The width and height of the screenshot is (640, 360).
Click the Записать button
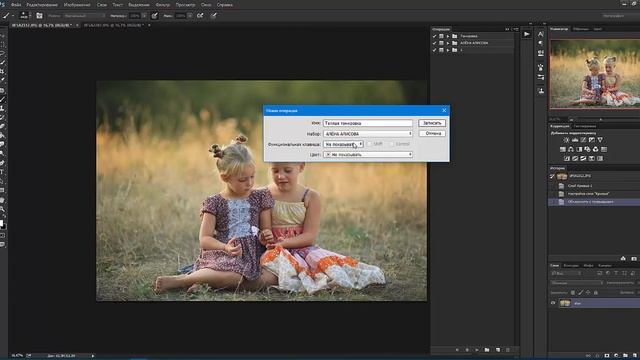tap(432, 123)
